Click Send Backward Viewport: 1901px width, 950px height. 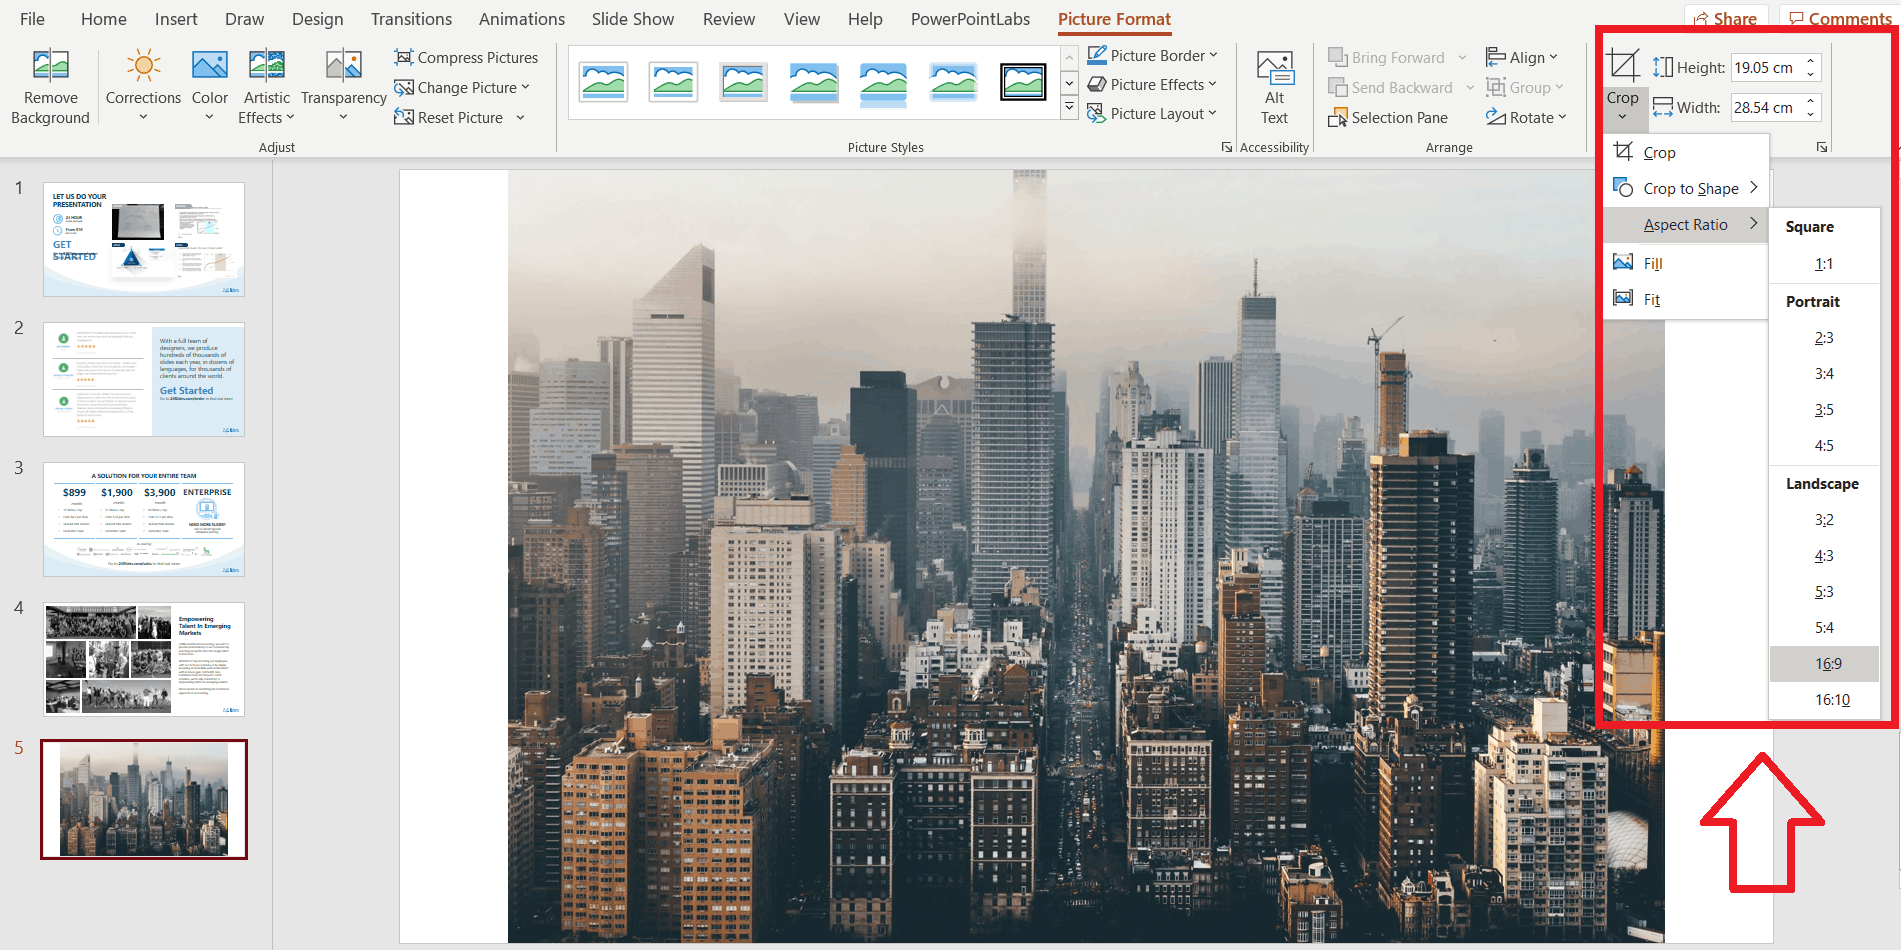[x=1391, y=87]
